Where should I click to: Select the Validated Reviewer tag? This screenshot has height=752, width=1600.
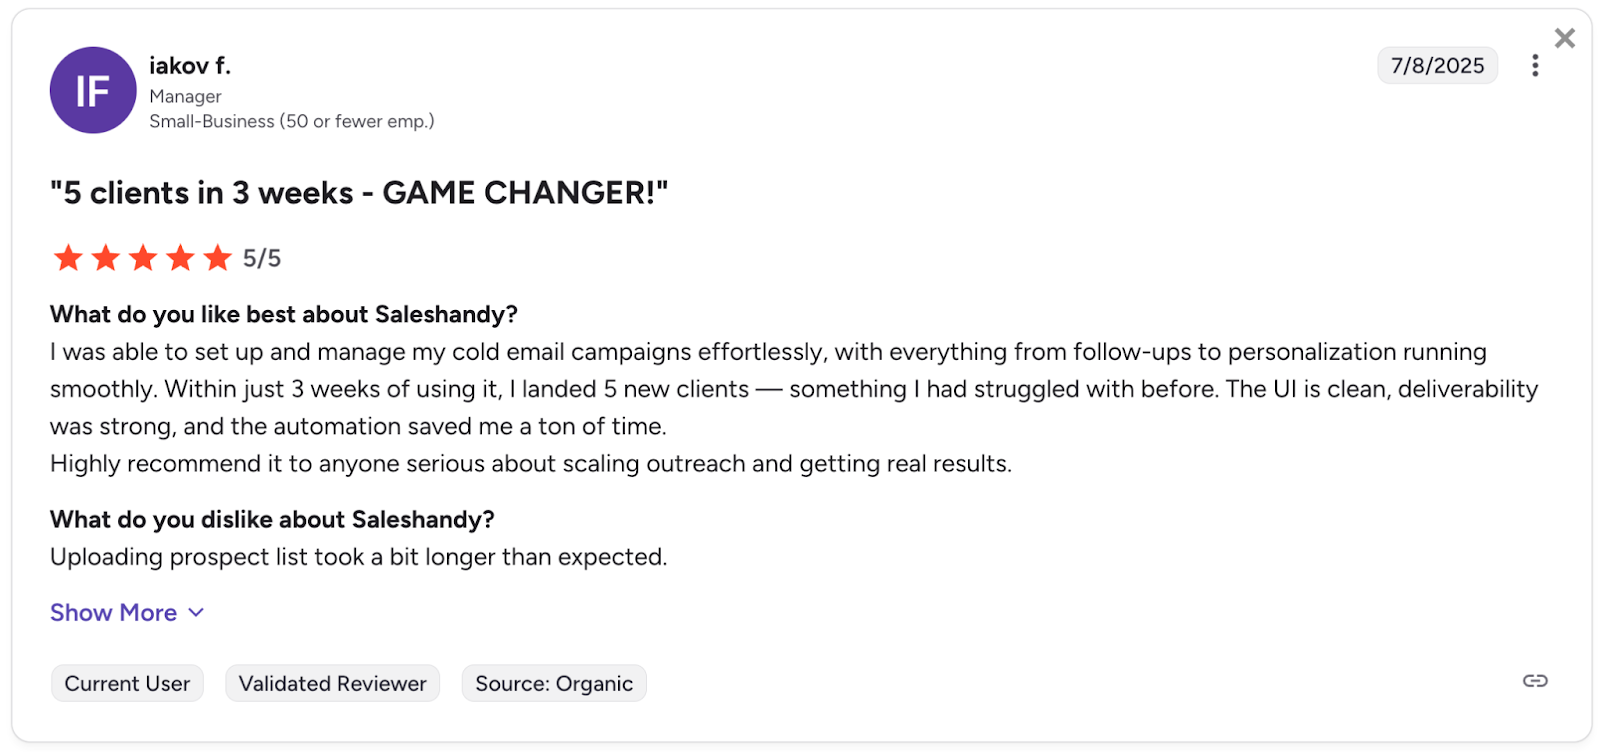pos(332,684)
